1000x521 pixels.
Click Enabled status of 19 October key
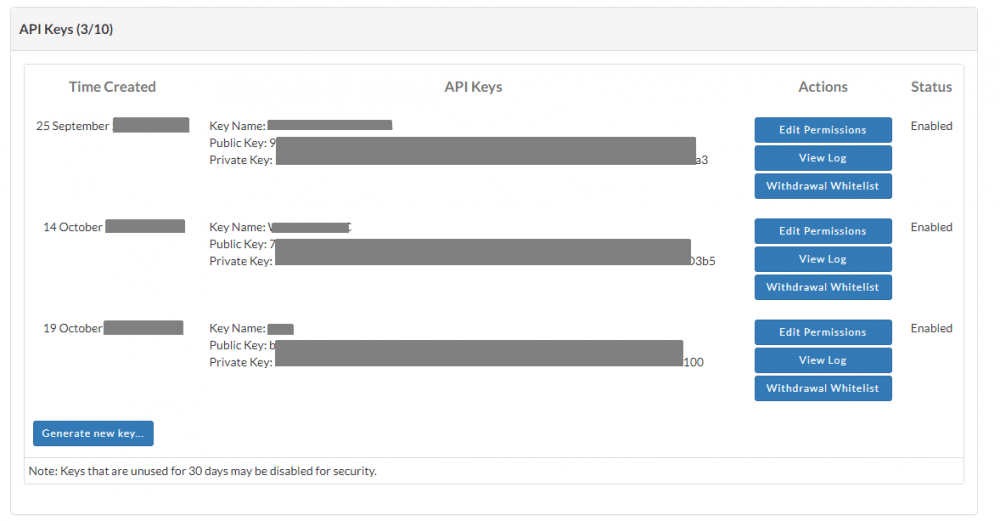(931, 328)
